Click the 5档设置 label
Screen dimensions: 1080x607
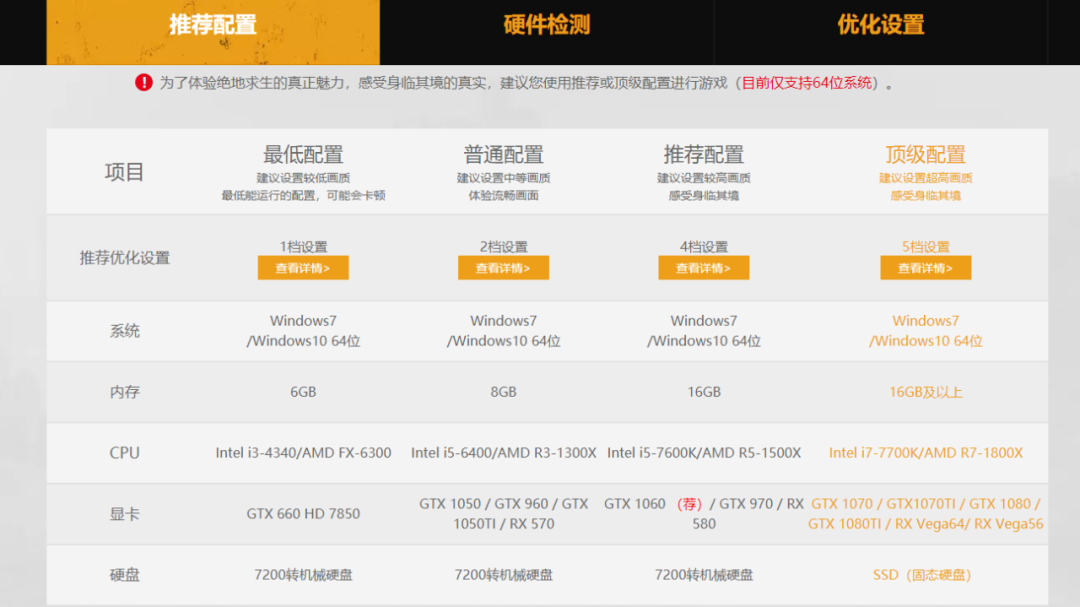tap(926, 247)
